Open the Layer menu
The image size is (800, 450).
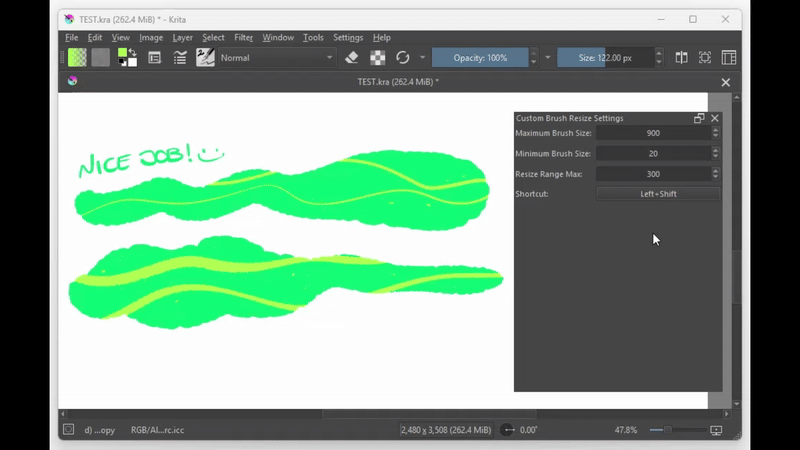(x=183, y=38)
